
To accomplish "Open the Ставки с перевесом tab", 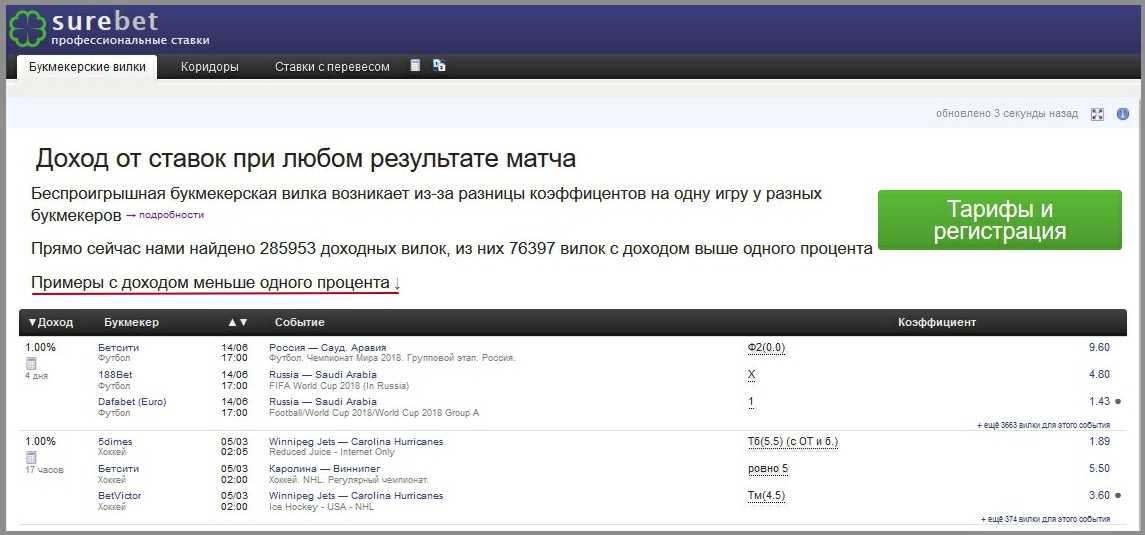I will click(332, 66).
